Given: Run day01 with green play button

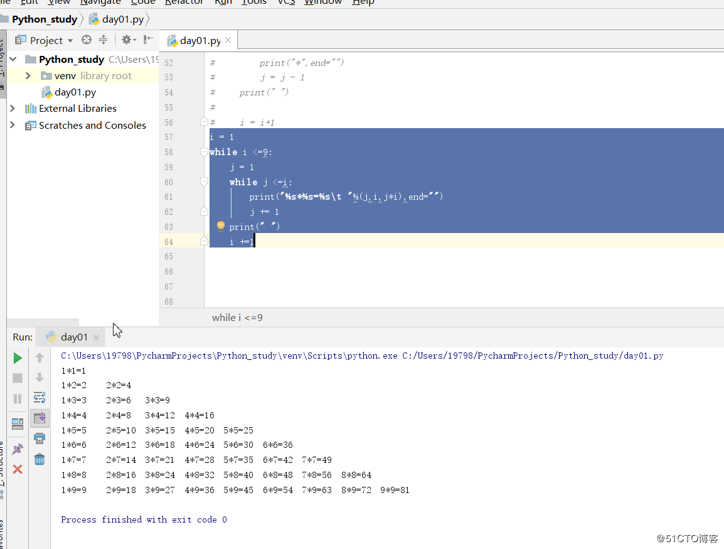Looking at the screenshot, I should (x=18, y=358).
